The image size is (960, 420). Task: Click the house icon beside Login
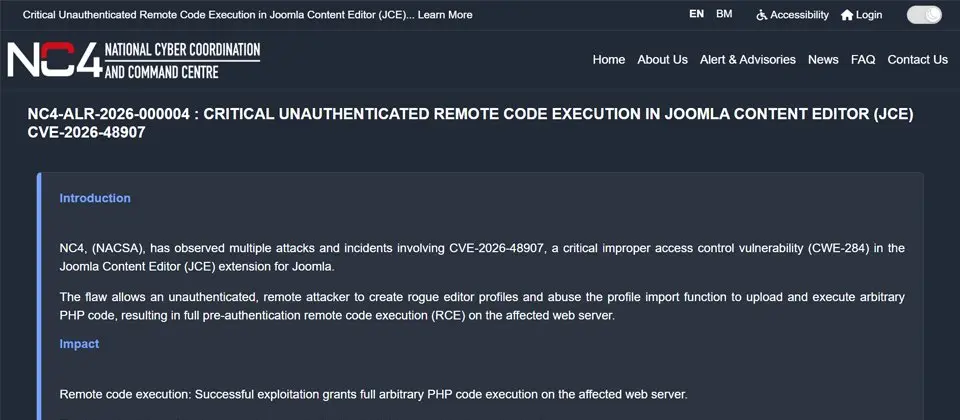[x=847, y=15]
